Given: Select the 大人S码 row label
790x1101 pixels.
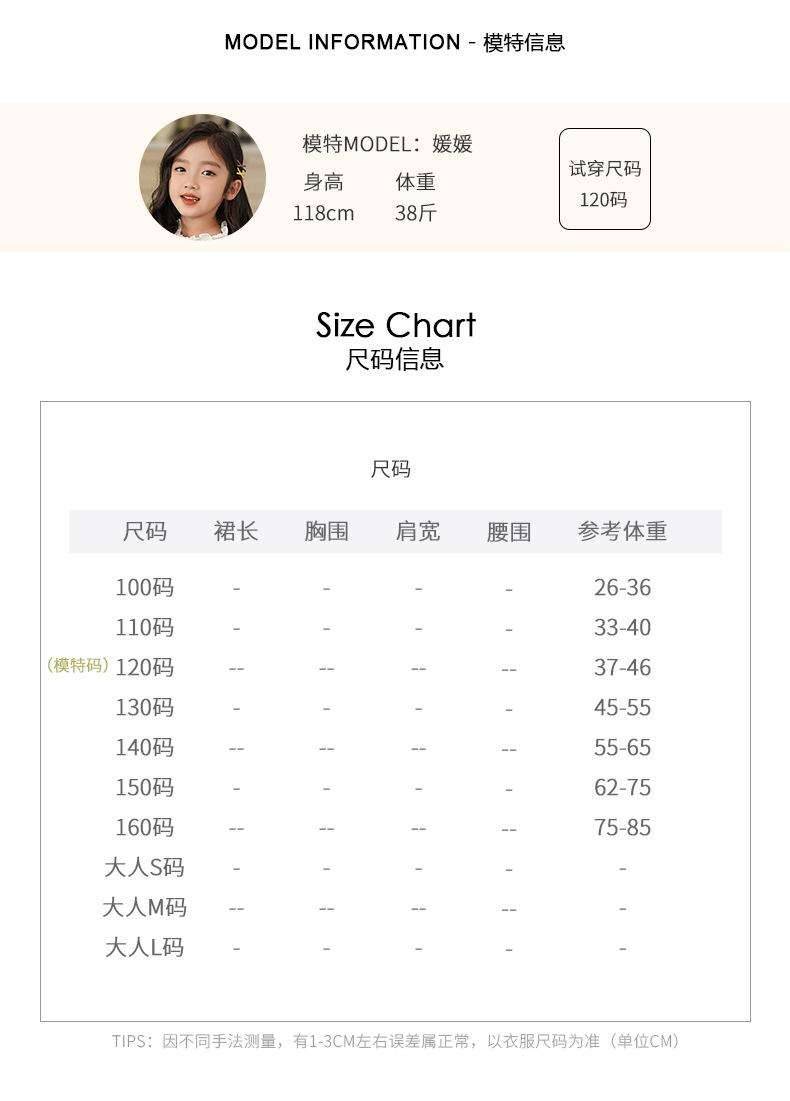Looking at the screenshot, I should click(x=145, y=867).
